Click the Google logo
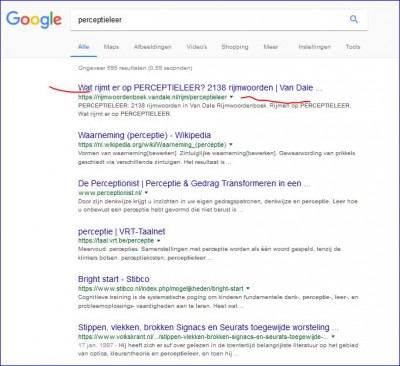 (34, 20)
